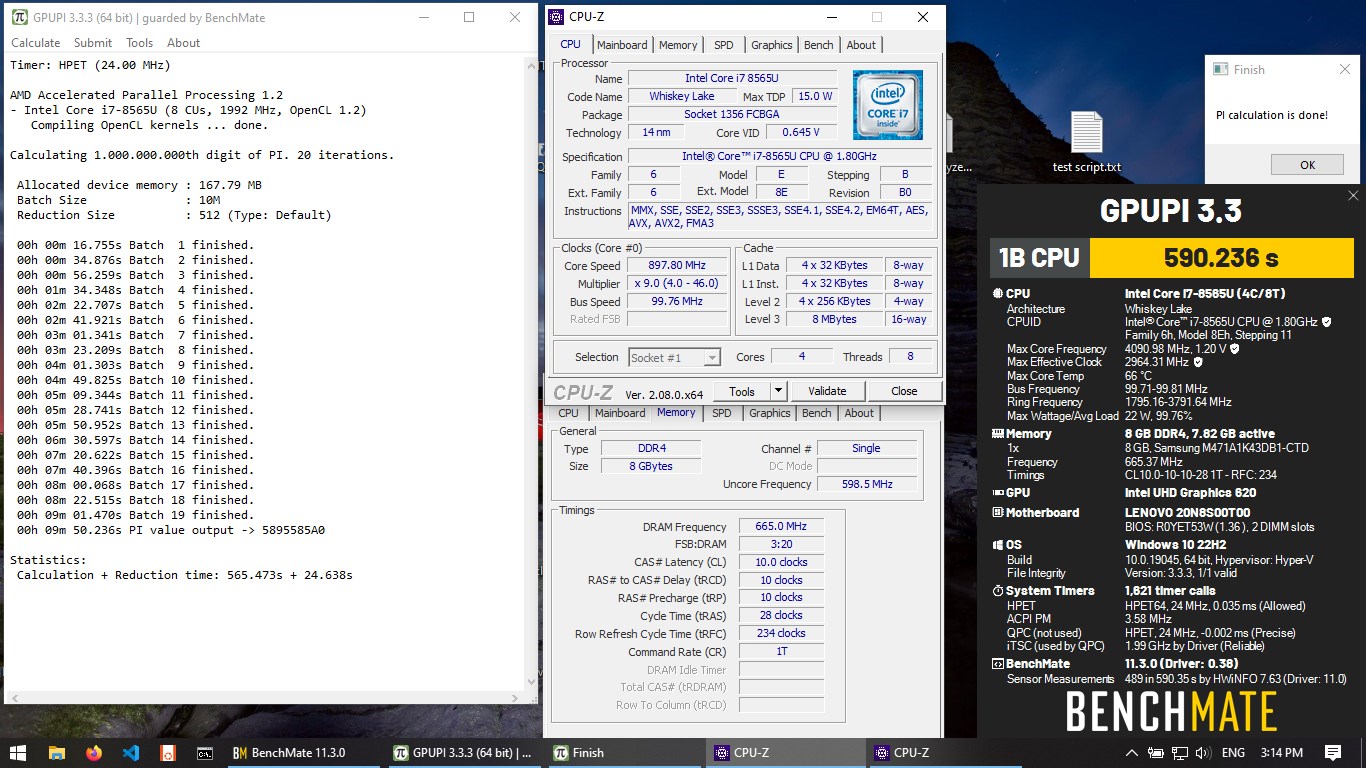Screen dimensions: 1366x768
Task: Expand the Tools dropdown arrow in CPU-Z
Action: pos(778,391)
